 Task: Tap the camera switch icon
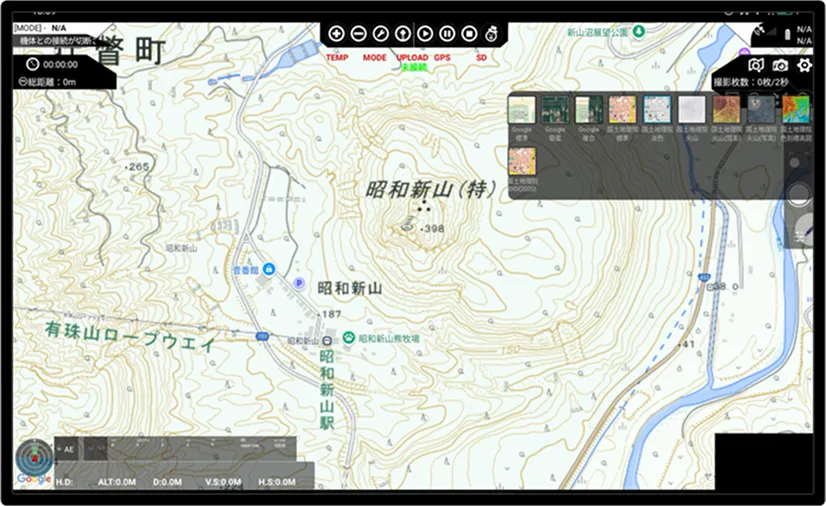[x=780, y=65]
